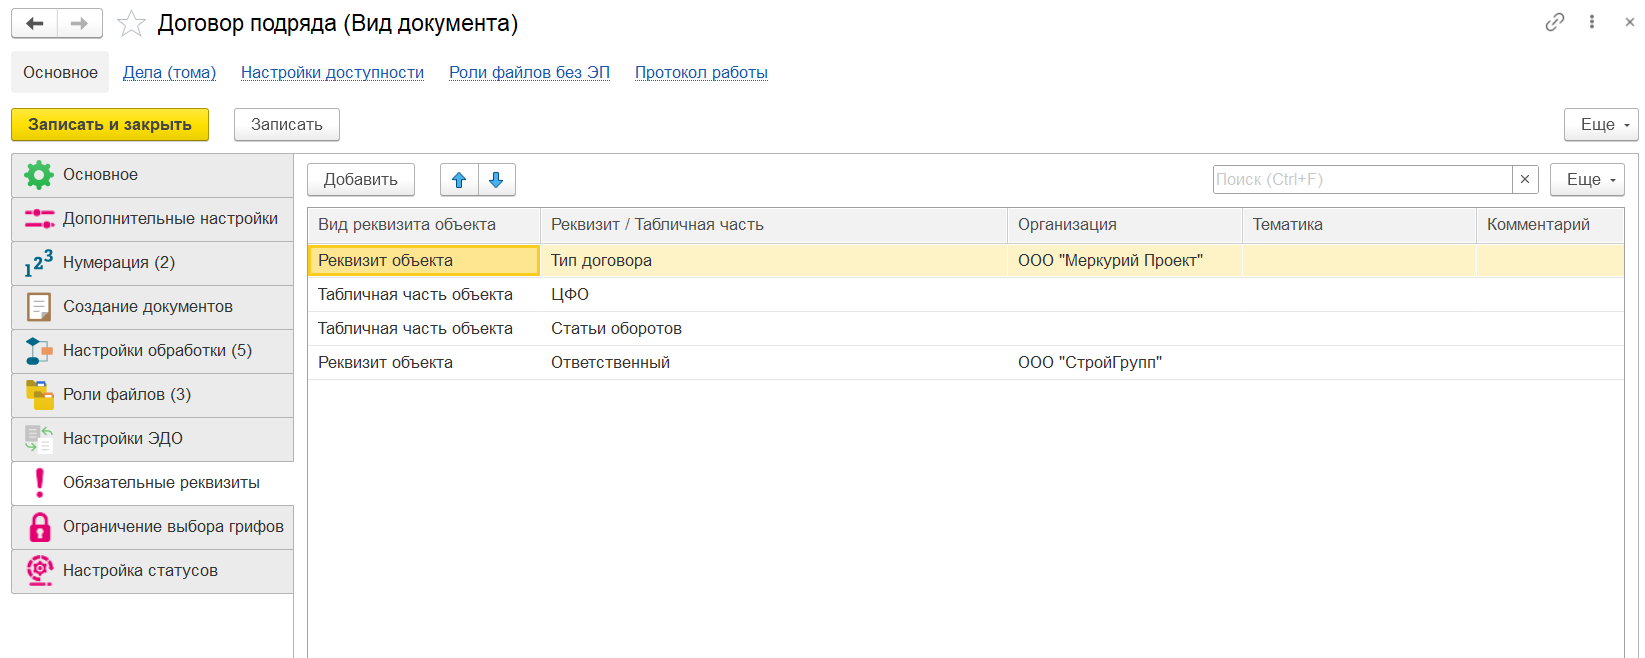Open the Основное sidebar section
Image resolution: width=1645 pixels, height=658 pixels.
pos(153,175)
